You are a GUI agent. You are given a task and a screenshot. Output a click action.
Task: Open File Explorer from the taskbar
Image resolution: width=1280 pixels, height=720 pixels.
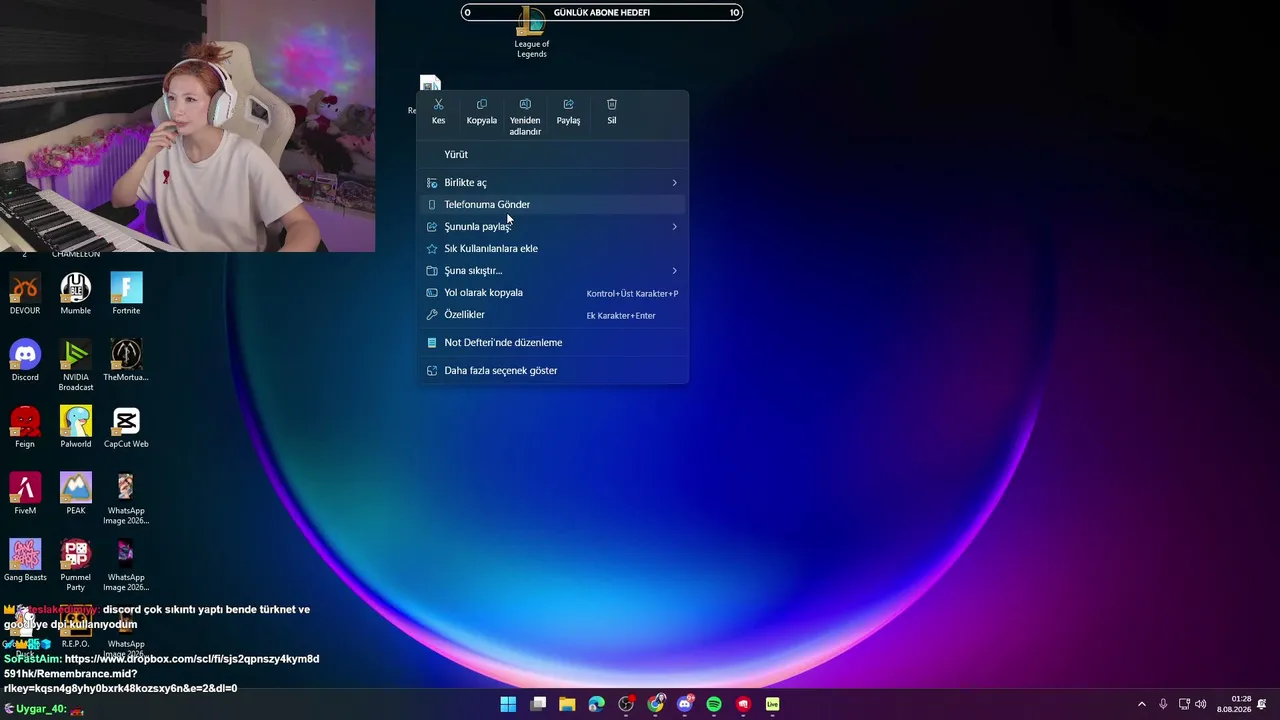[567, 704]
